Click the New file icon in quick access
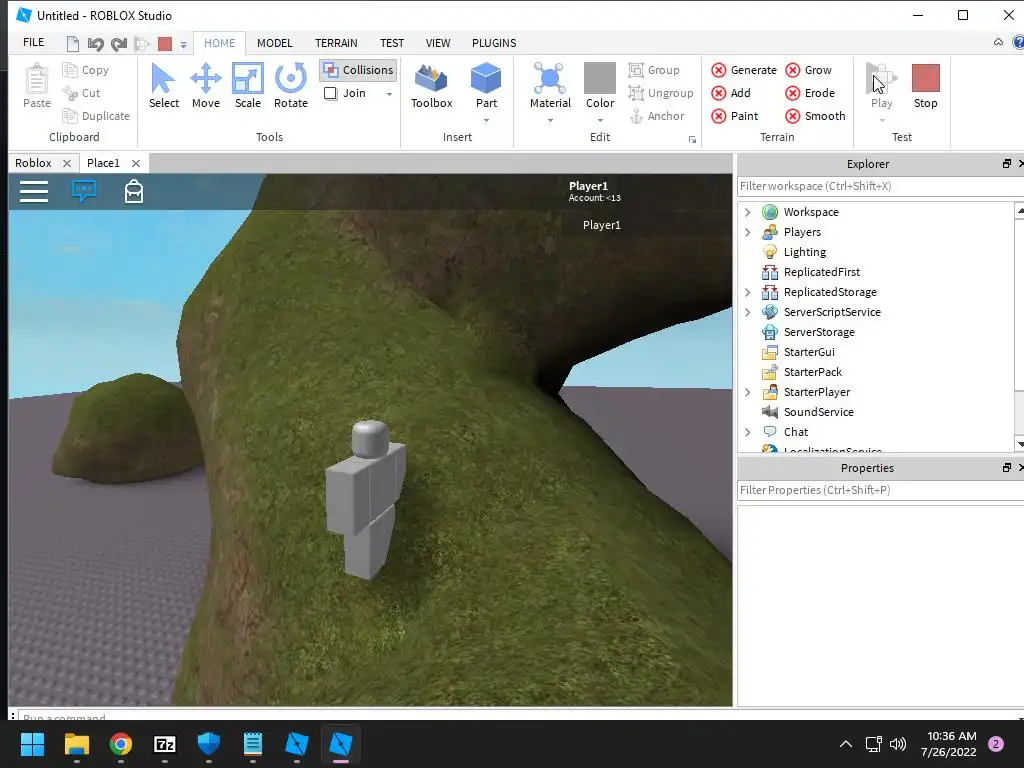The image size is (1024, 768). coord(72,44)
